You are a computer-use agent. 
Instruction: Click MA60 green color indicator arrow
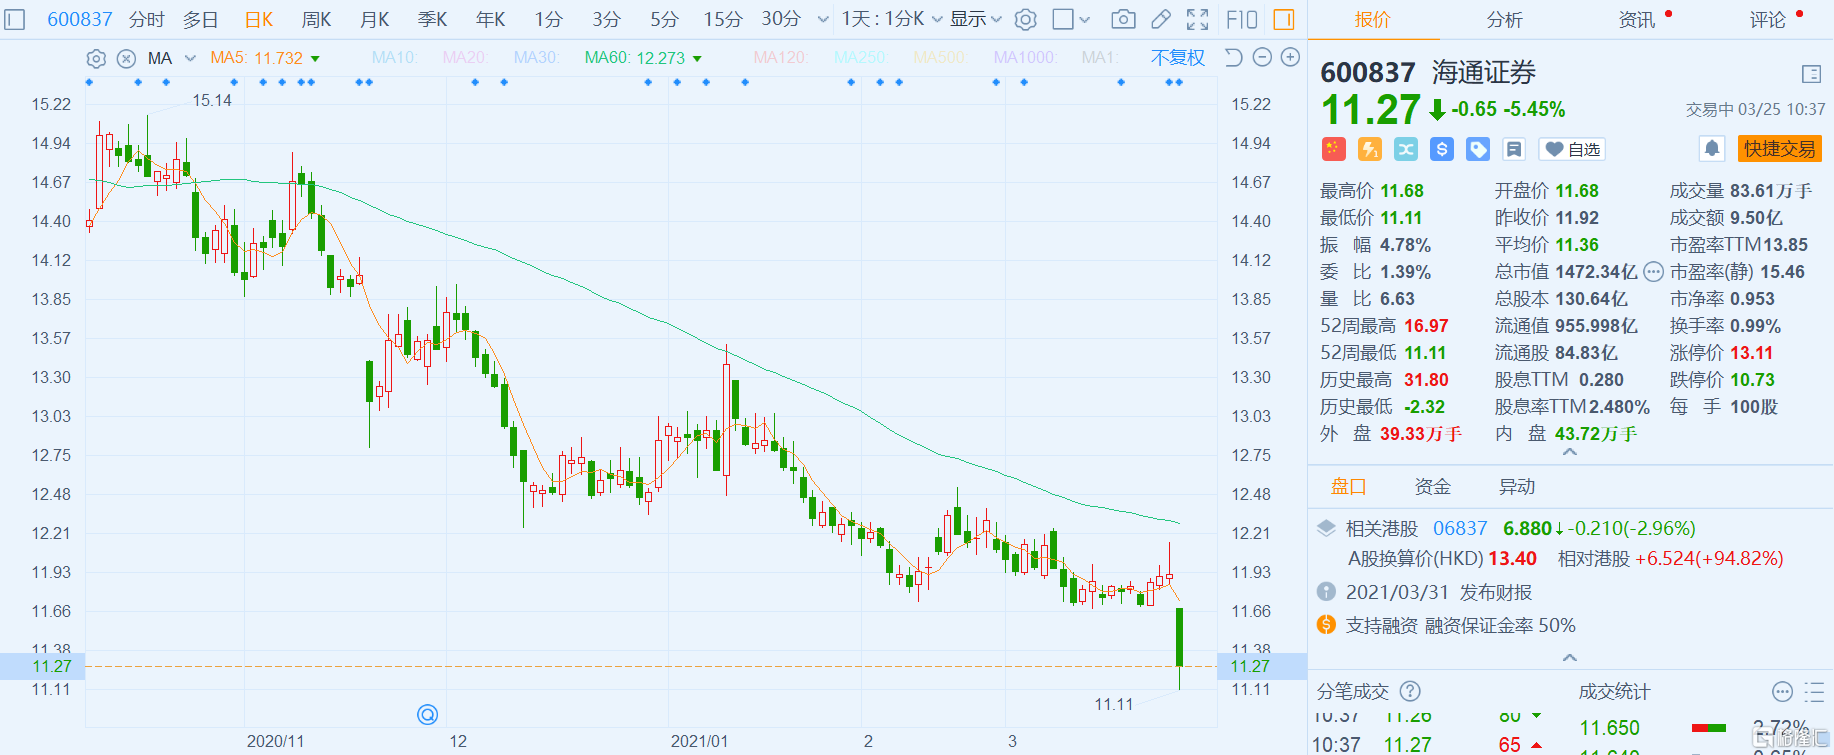pos(697,59)
